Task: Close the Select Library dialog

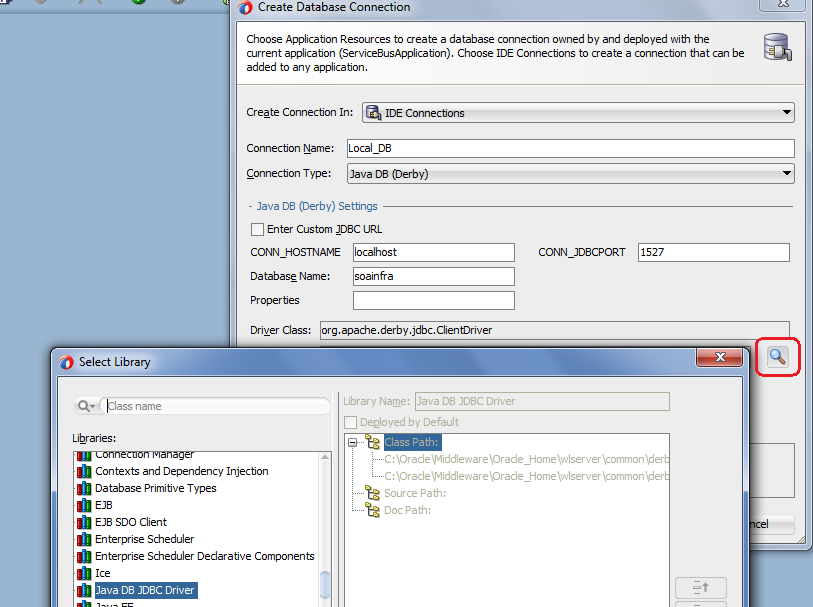Action: point(720,357)
